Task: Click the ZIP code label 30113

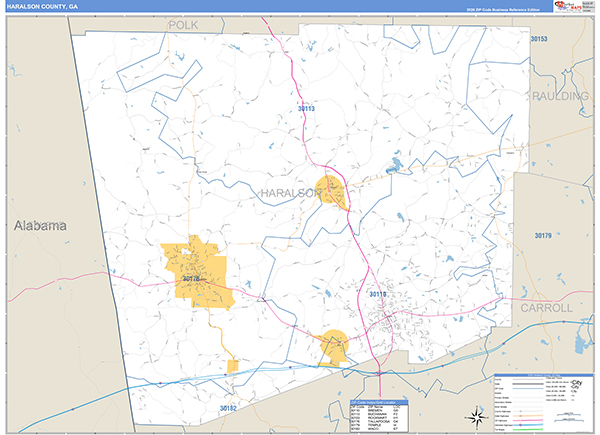Action: pos(306,109)
